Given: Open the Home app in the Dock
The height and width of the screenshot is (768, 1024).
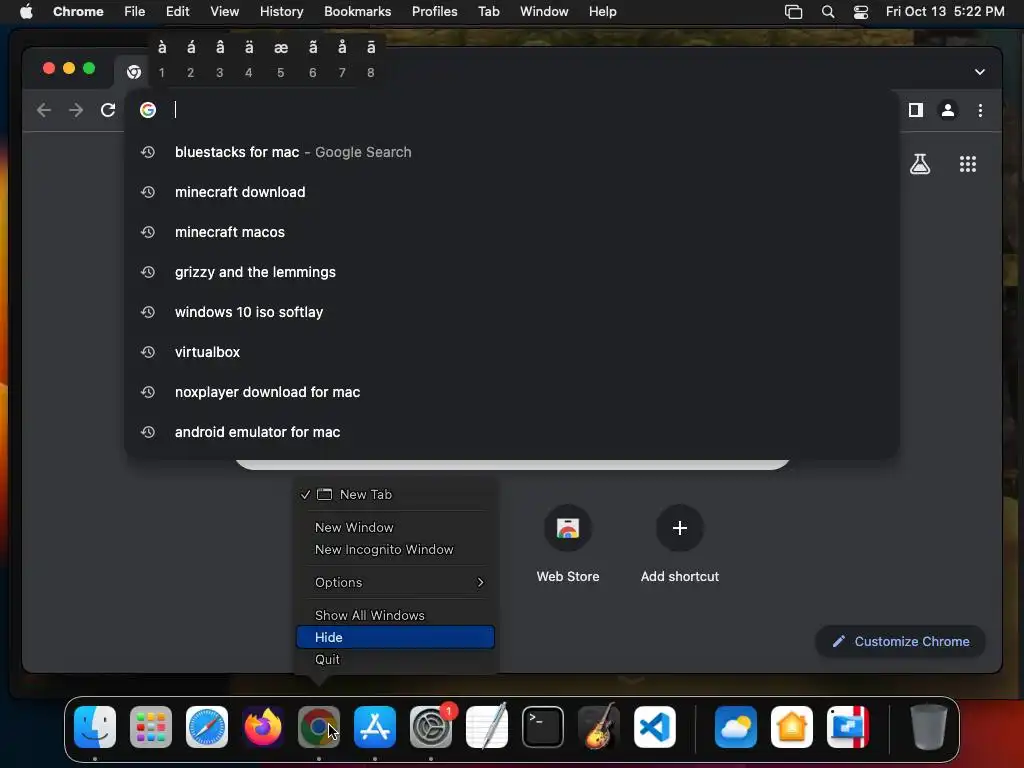Looking at the screenshot, I should coord(792,726).
